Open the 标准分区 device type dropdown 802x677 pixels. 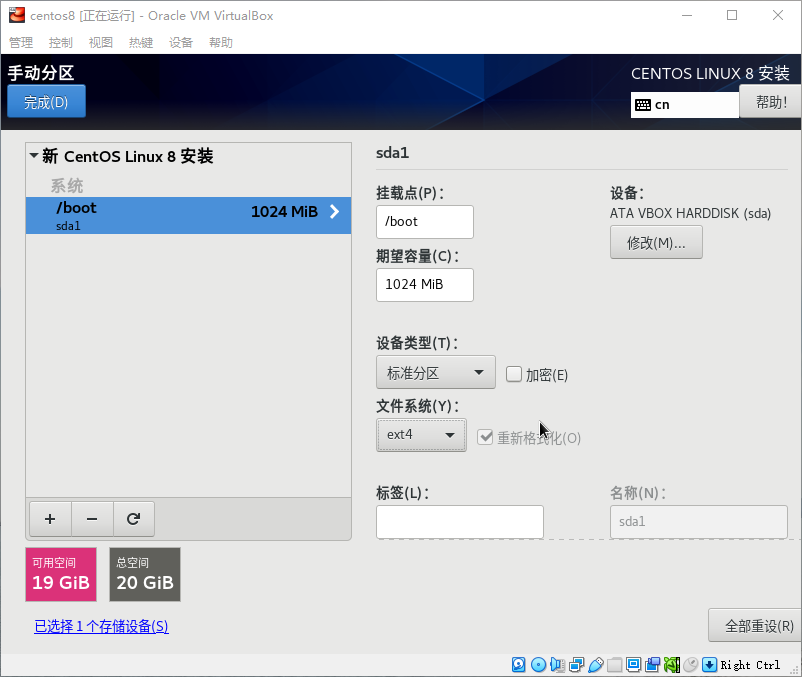point(436,372)
